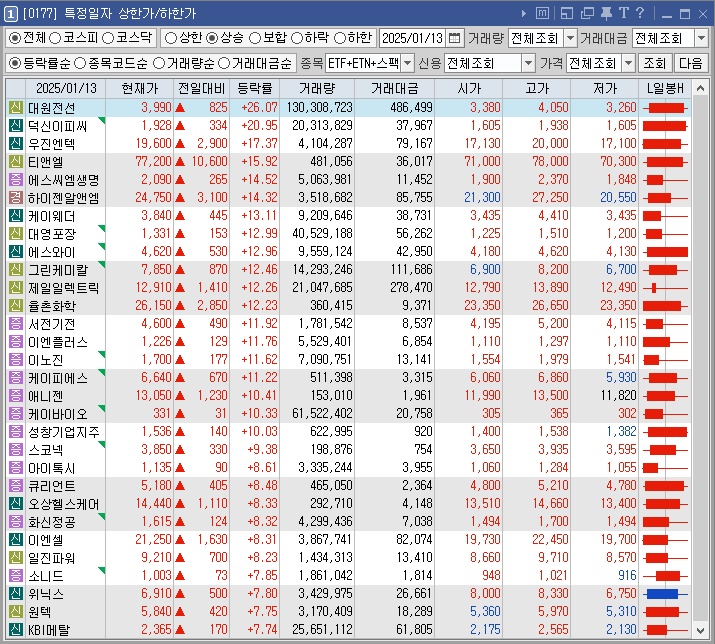Select the 전체 market radio button

pyautogui.click(x=15, y=38)
